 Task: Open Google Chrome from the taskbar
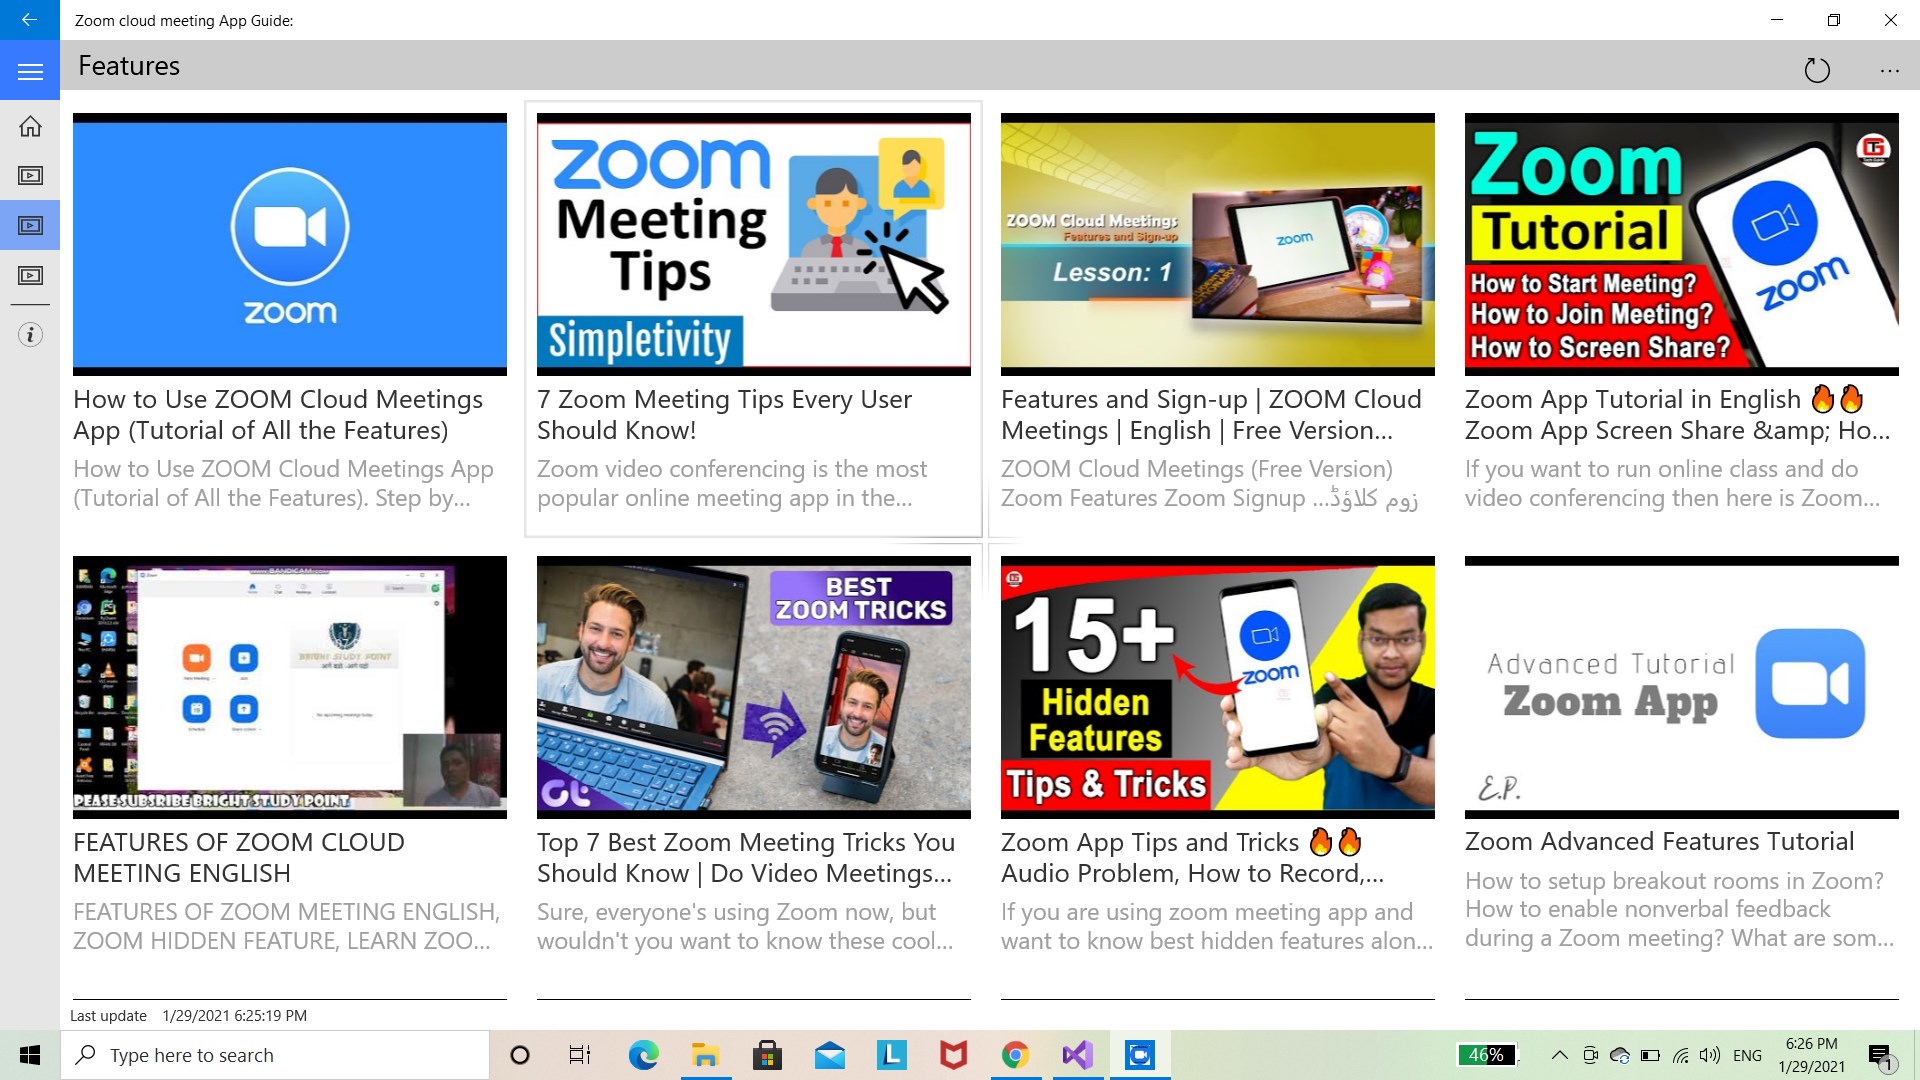1015,1055
